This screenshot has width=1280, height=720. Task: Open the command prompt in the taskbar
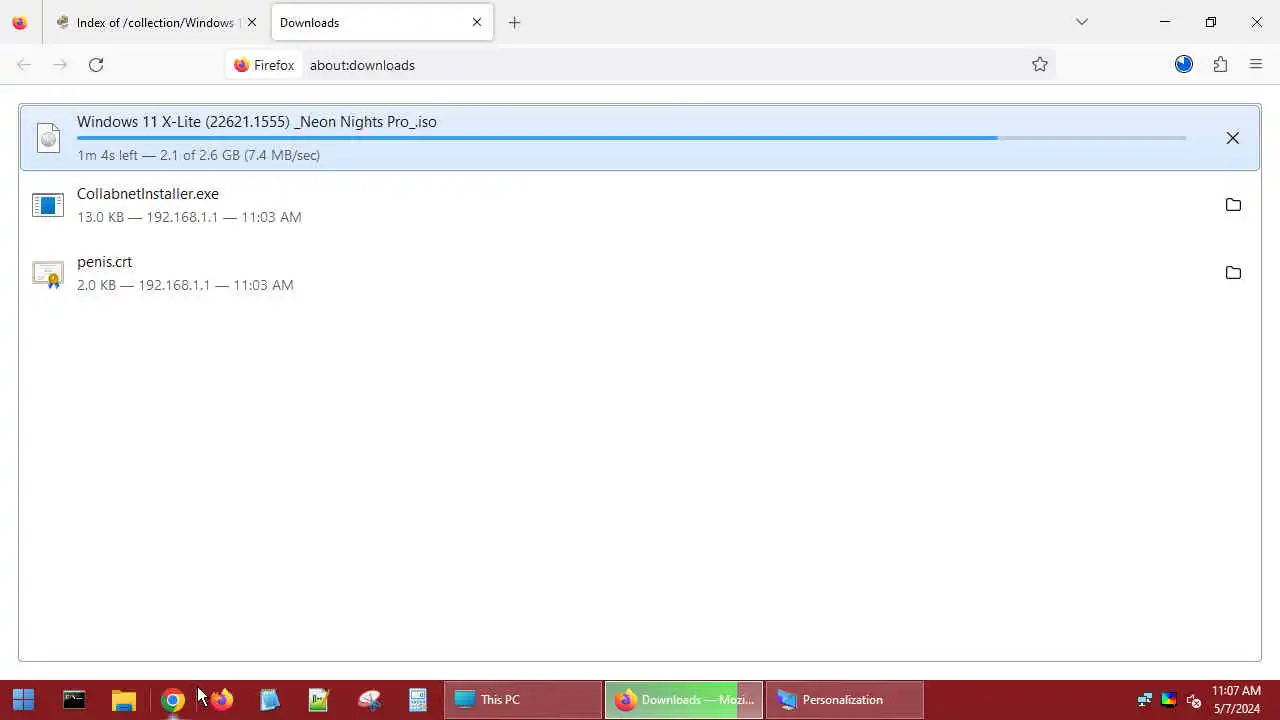(74, 700)
